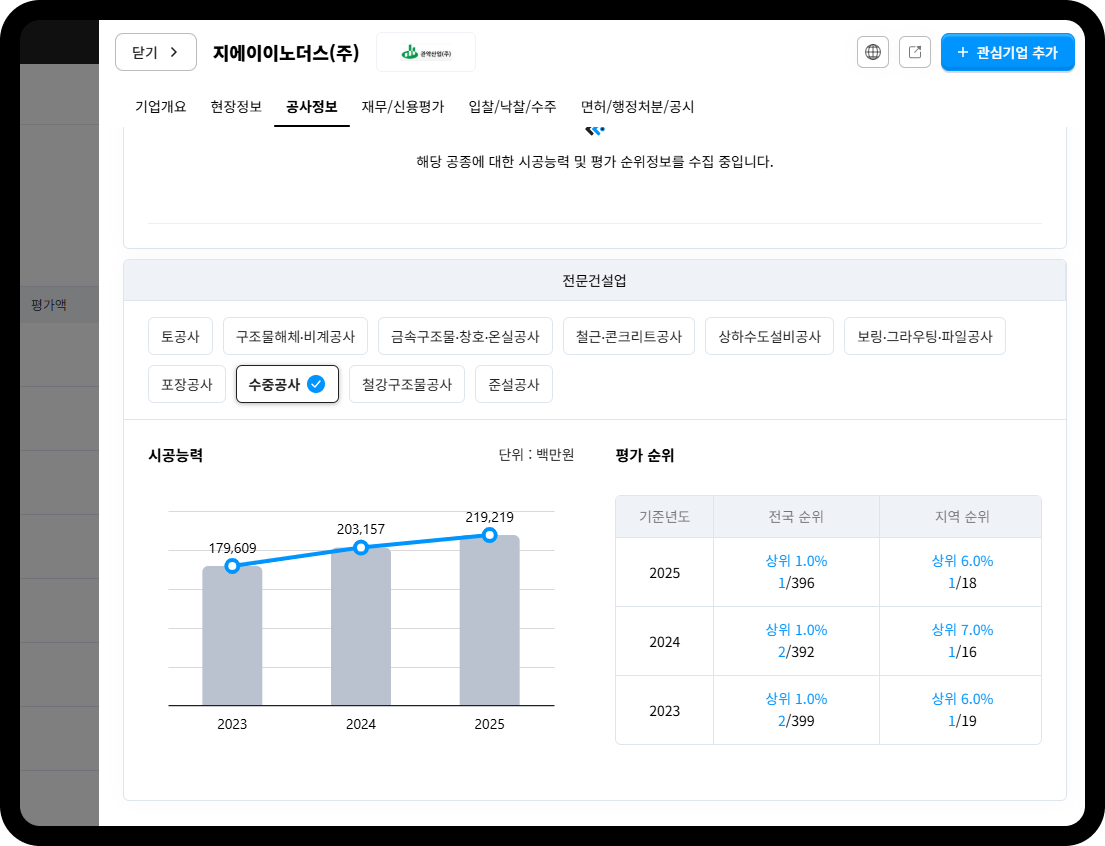Click the 2023 national rank 2/399

point(796,721)
